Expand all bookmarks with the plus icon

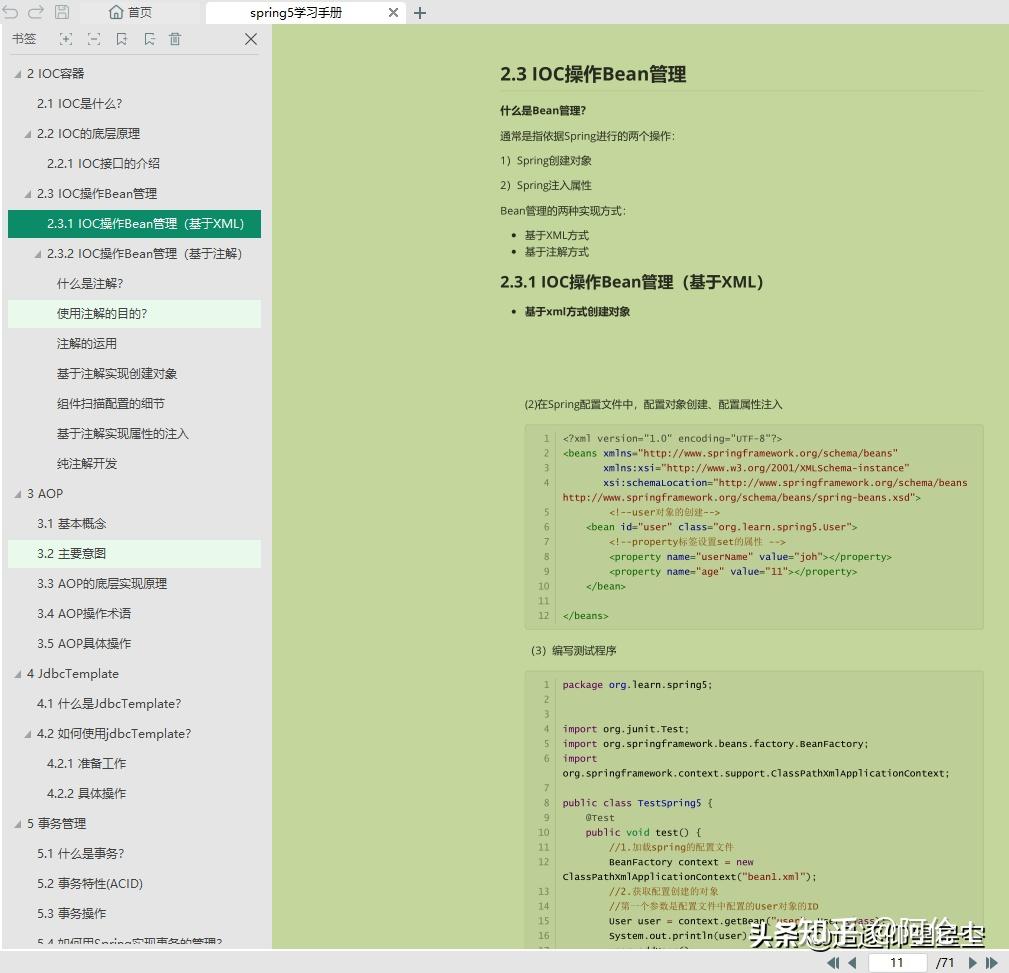click(x=66, y=38)
